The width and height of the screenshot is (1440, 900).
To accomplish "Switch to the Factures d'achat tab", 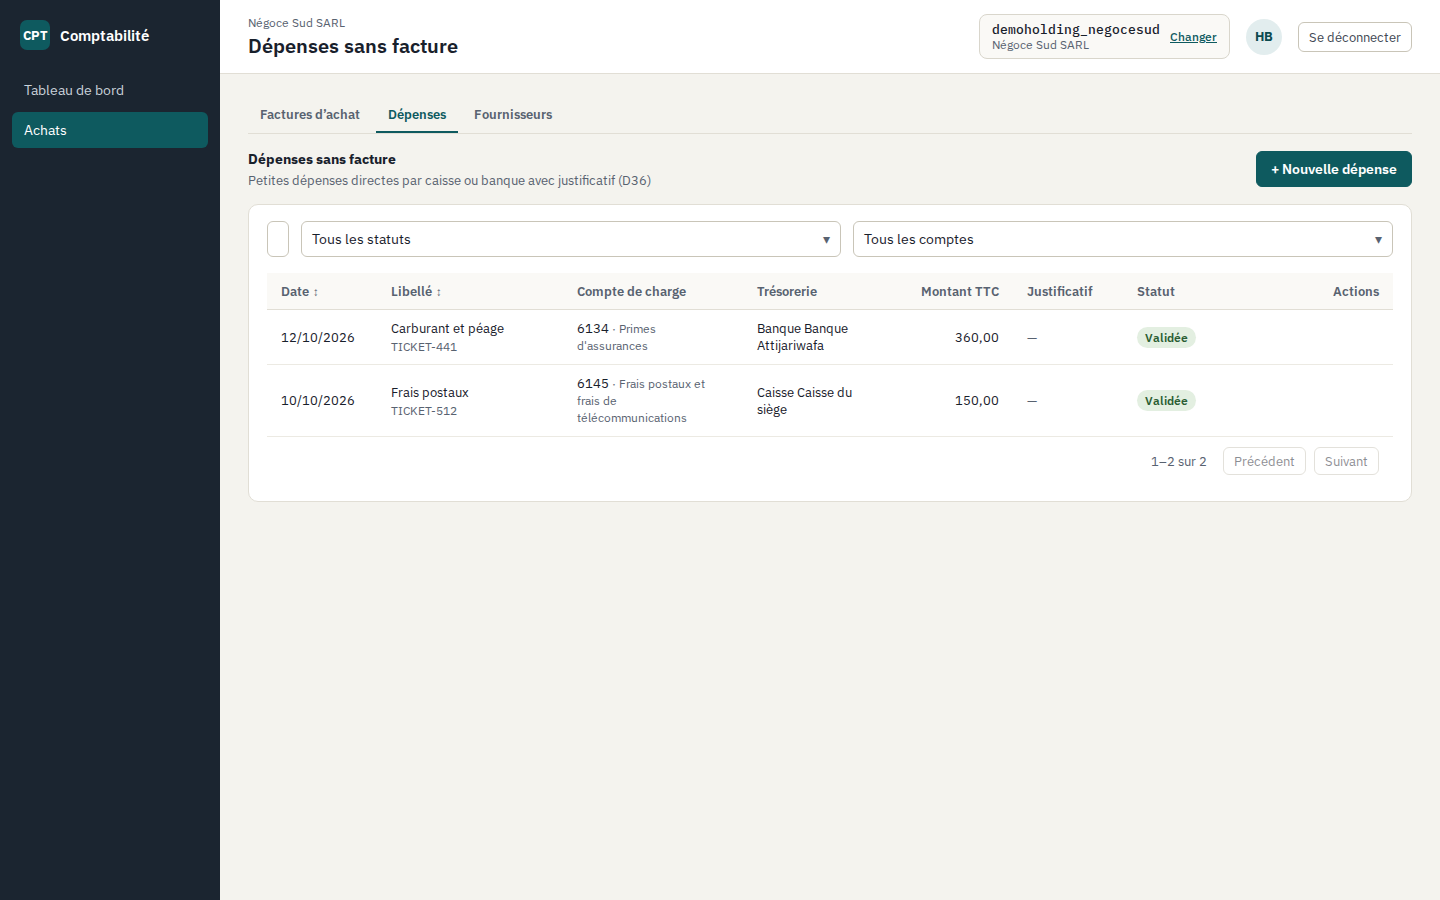I will [310, 115].
